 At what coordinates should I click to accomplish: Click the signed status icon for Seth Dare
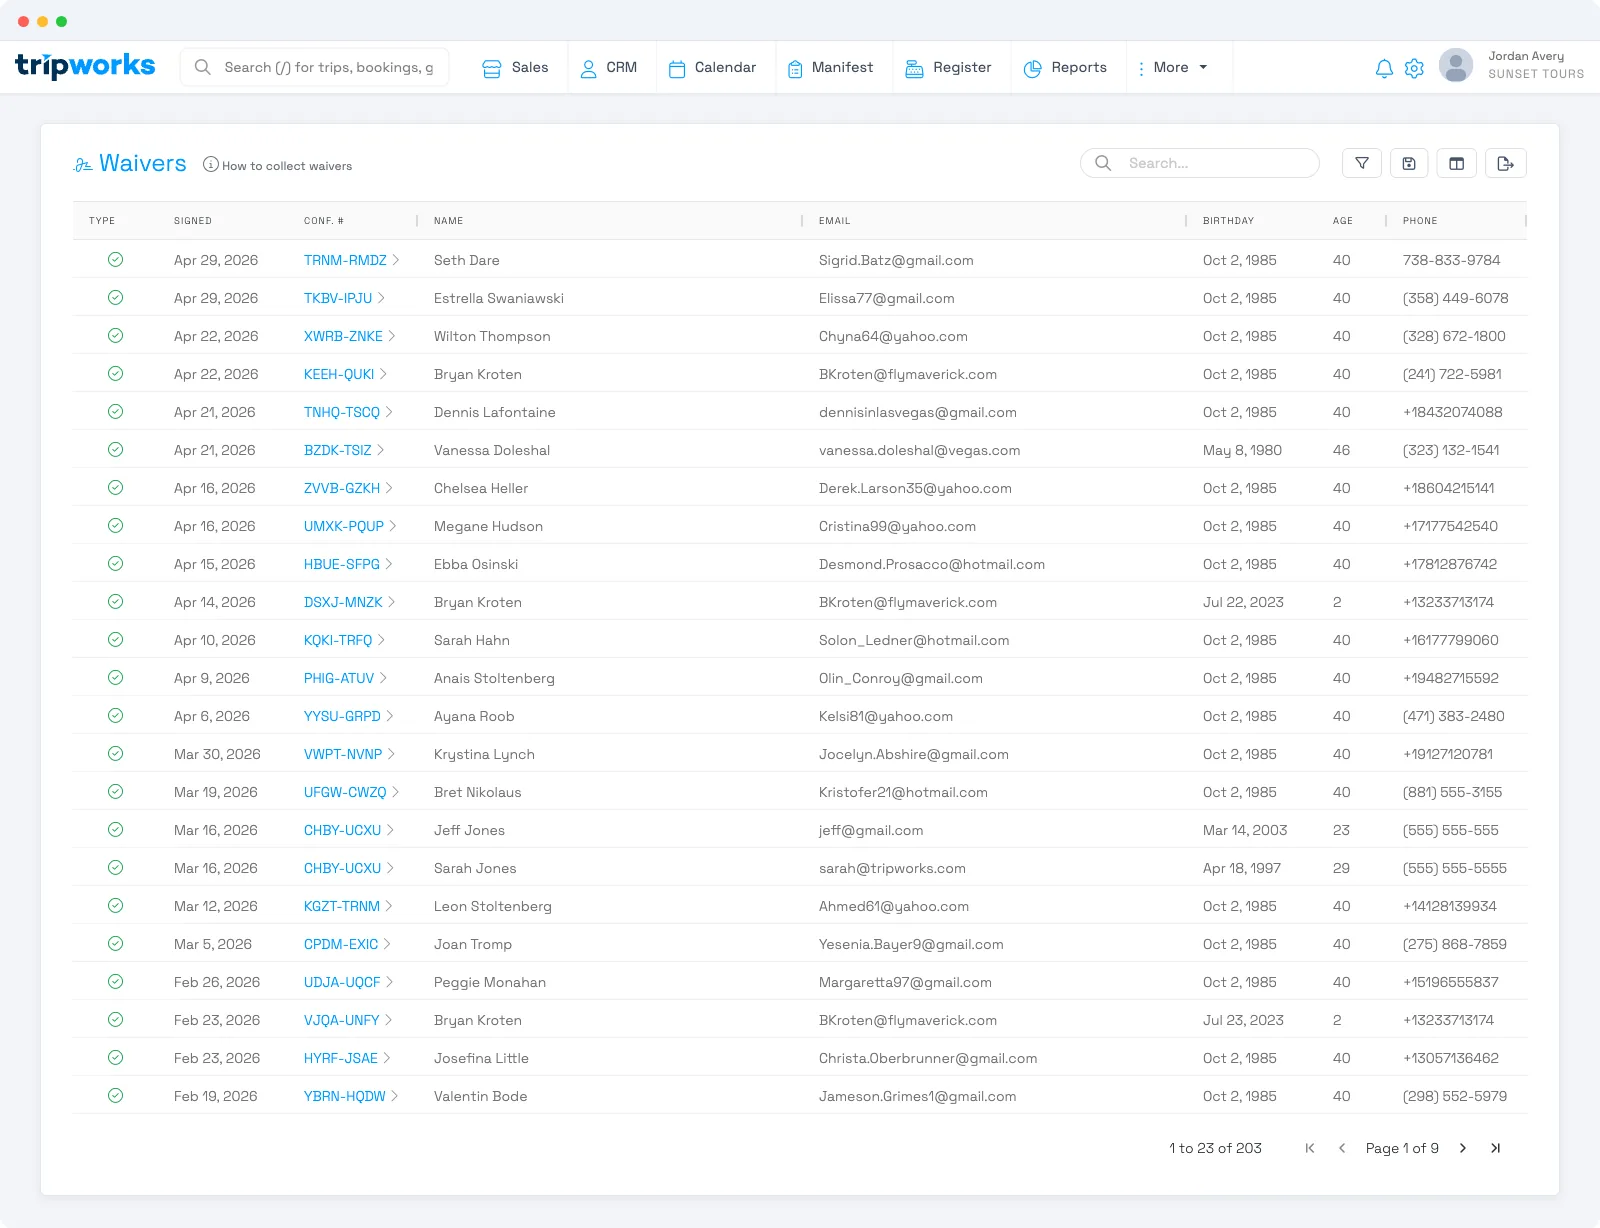tap(116, 260)
